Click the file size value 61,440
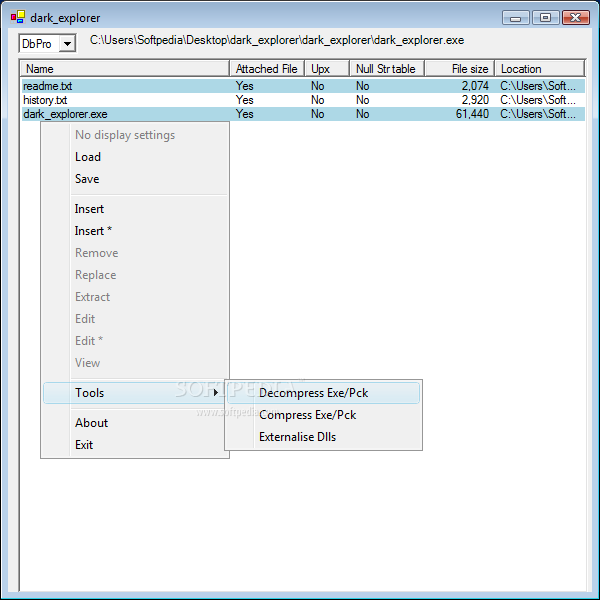The image size is (600, 600). click(472, 114)
